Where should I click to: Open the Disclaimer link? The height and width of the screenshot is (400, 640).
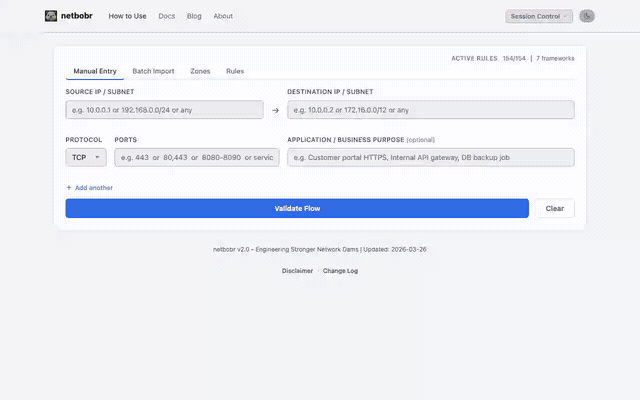(x=297, y=271)
